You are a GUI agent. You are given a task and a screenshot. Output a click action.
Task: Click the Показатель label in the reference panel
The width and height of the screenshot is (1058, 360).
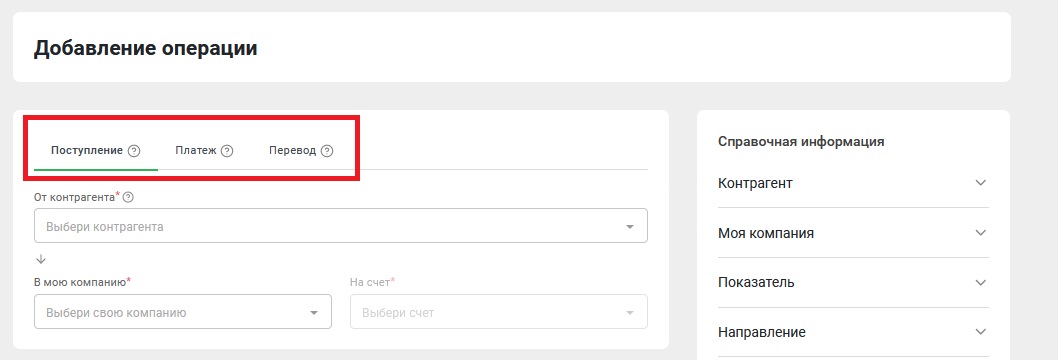coord(756,282)
